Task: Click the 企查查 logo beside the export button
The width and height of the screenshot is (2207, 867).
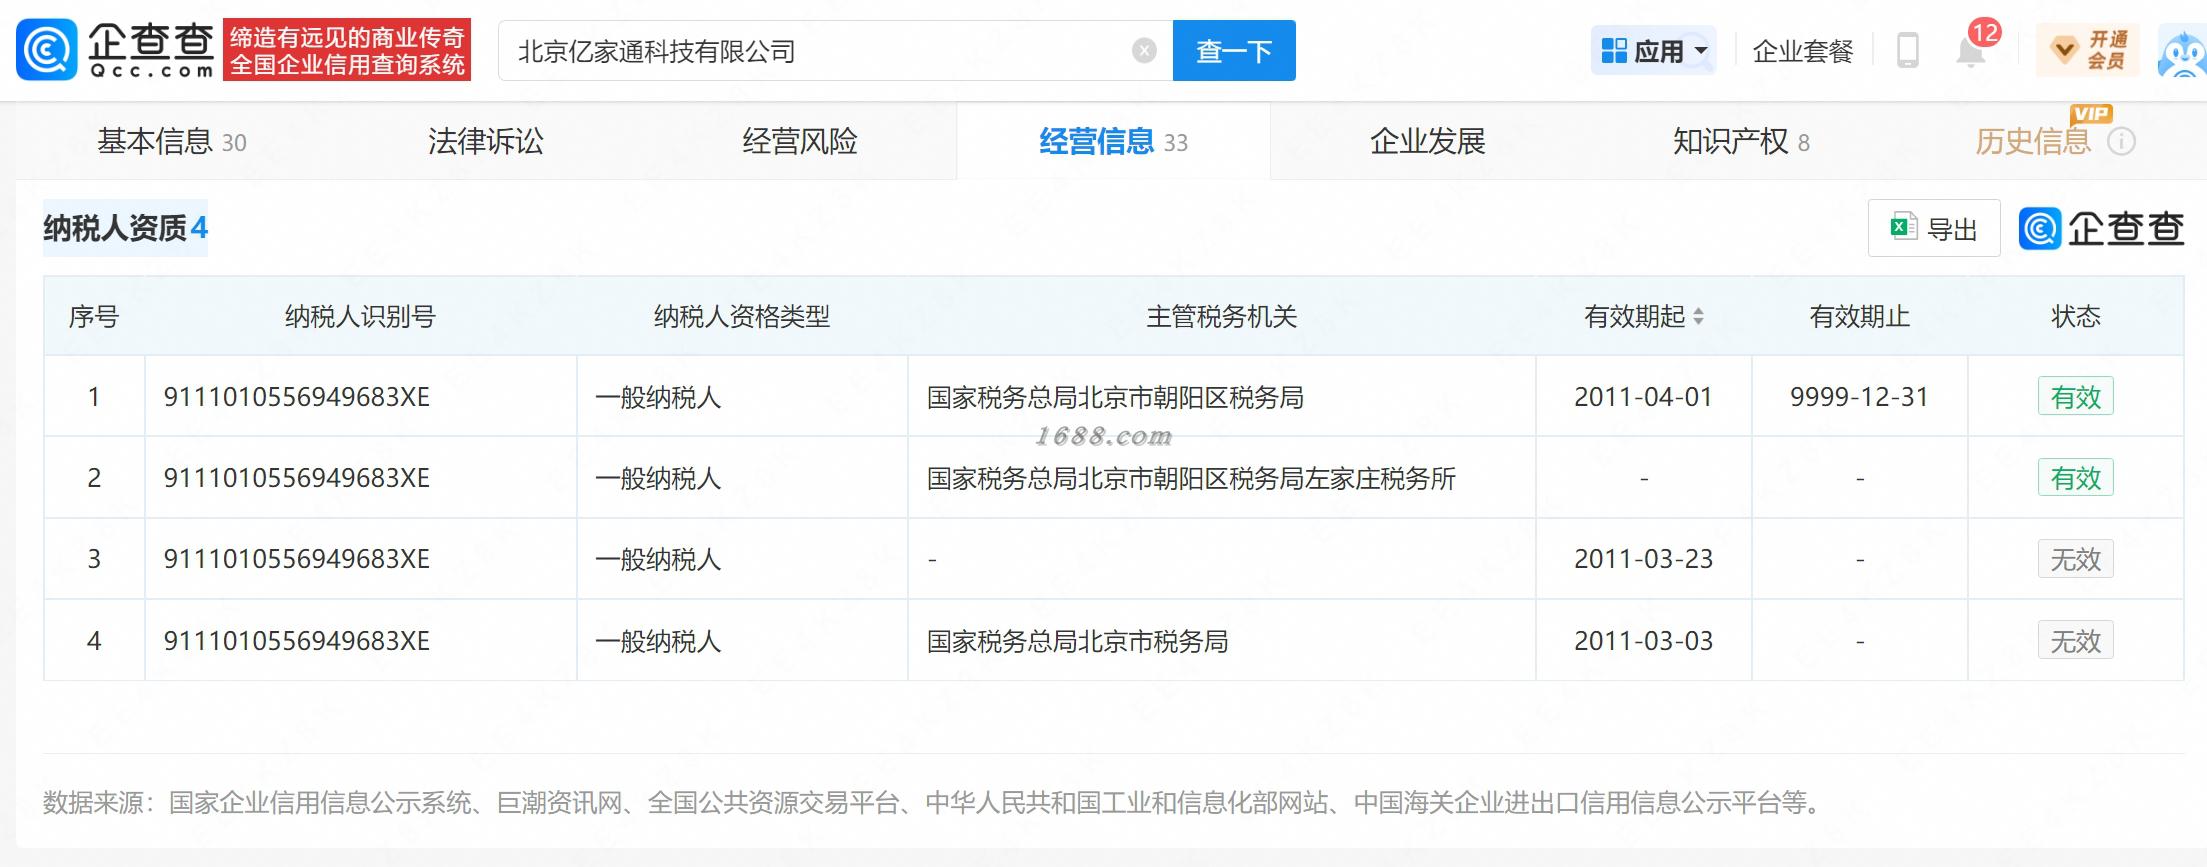Action: click(x=2101, y=229)
